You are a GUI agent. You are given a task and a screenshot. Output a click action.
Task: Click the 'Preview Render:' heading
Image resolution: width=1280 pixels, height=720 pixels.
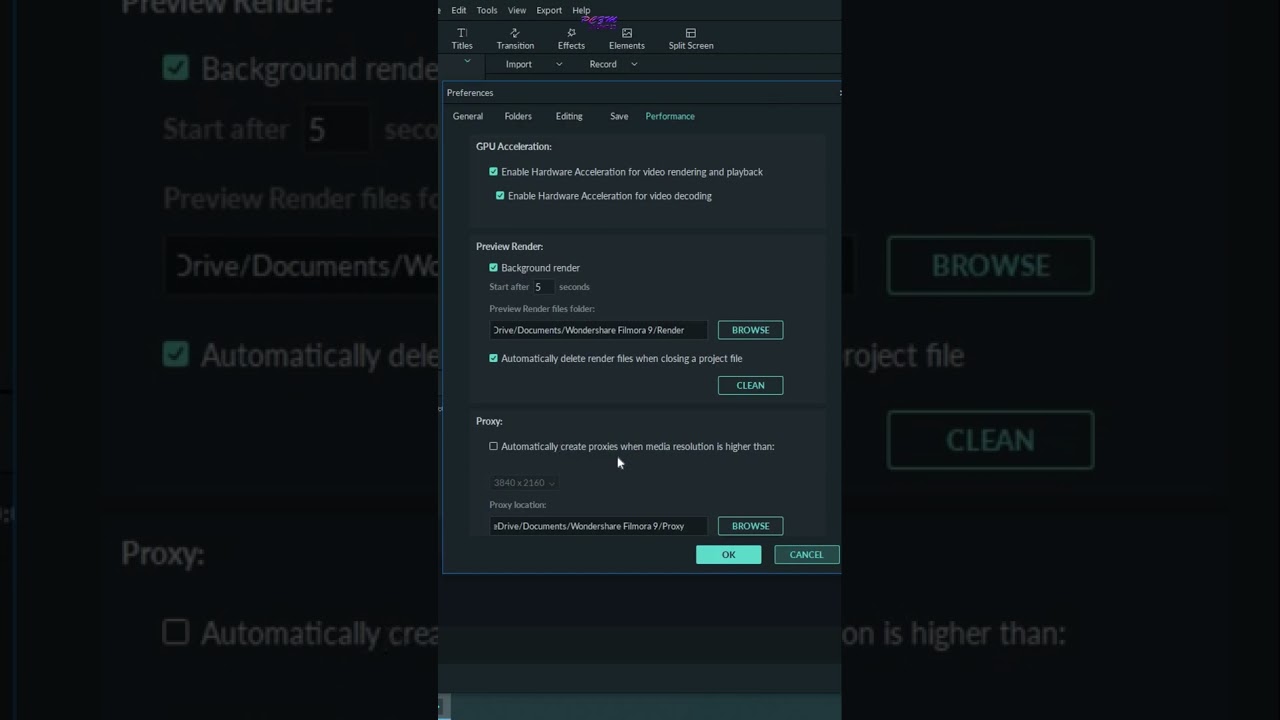(x=509, y=247)
